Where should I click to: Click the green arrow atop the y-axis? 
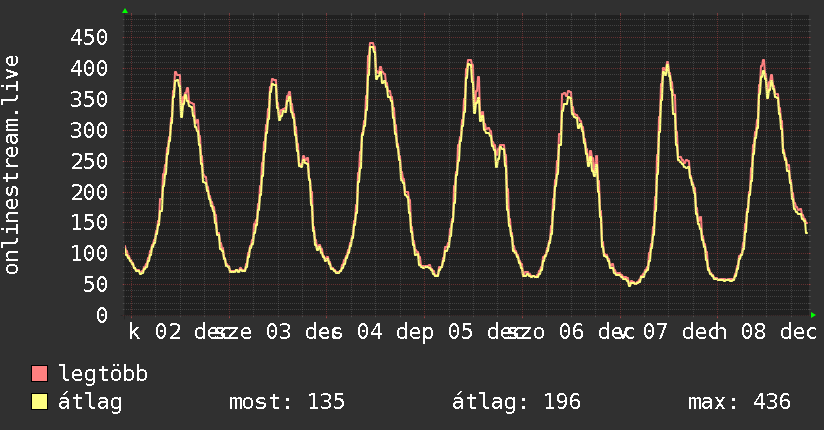pyautogui.click(x=125, y=11)
